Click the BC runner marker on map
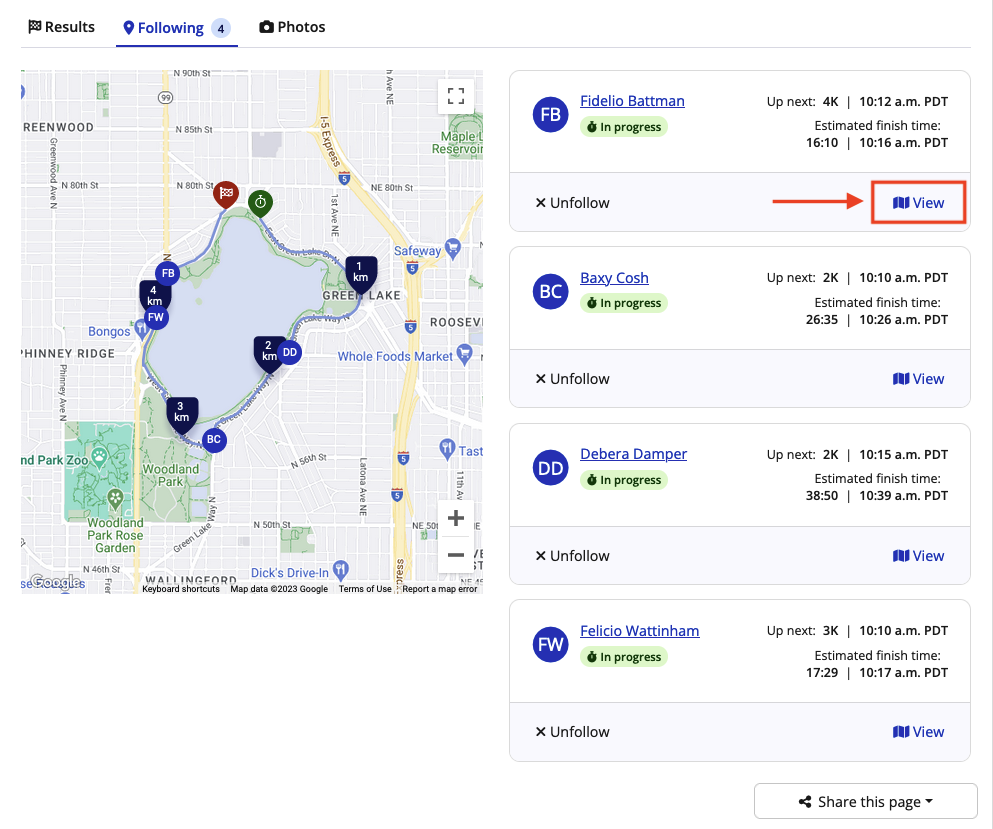This screenshot has height=829, width=993. [213, 439]
